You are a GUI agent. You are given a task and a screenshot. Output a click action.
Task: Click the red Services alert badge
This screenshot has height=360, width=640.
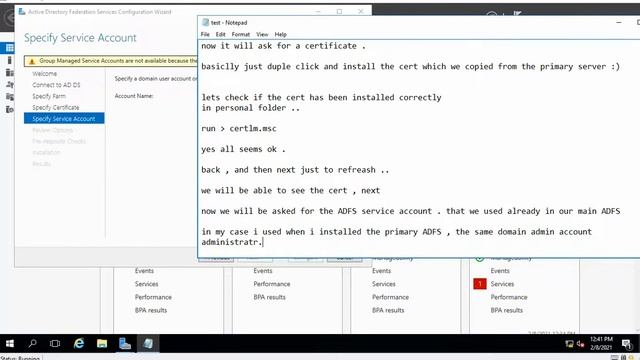[480, 284]
